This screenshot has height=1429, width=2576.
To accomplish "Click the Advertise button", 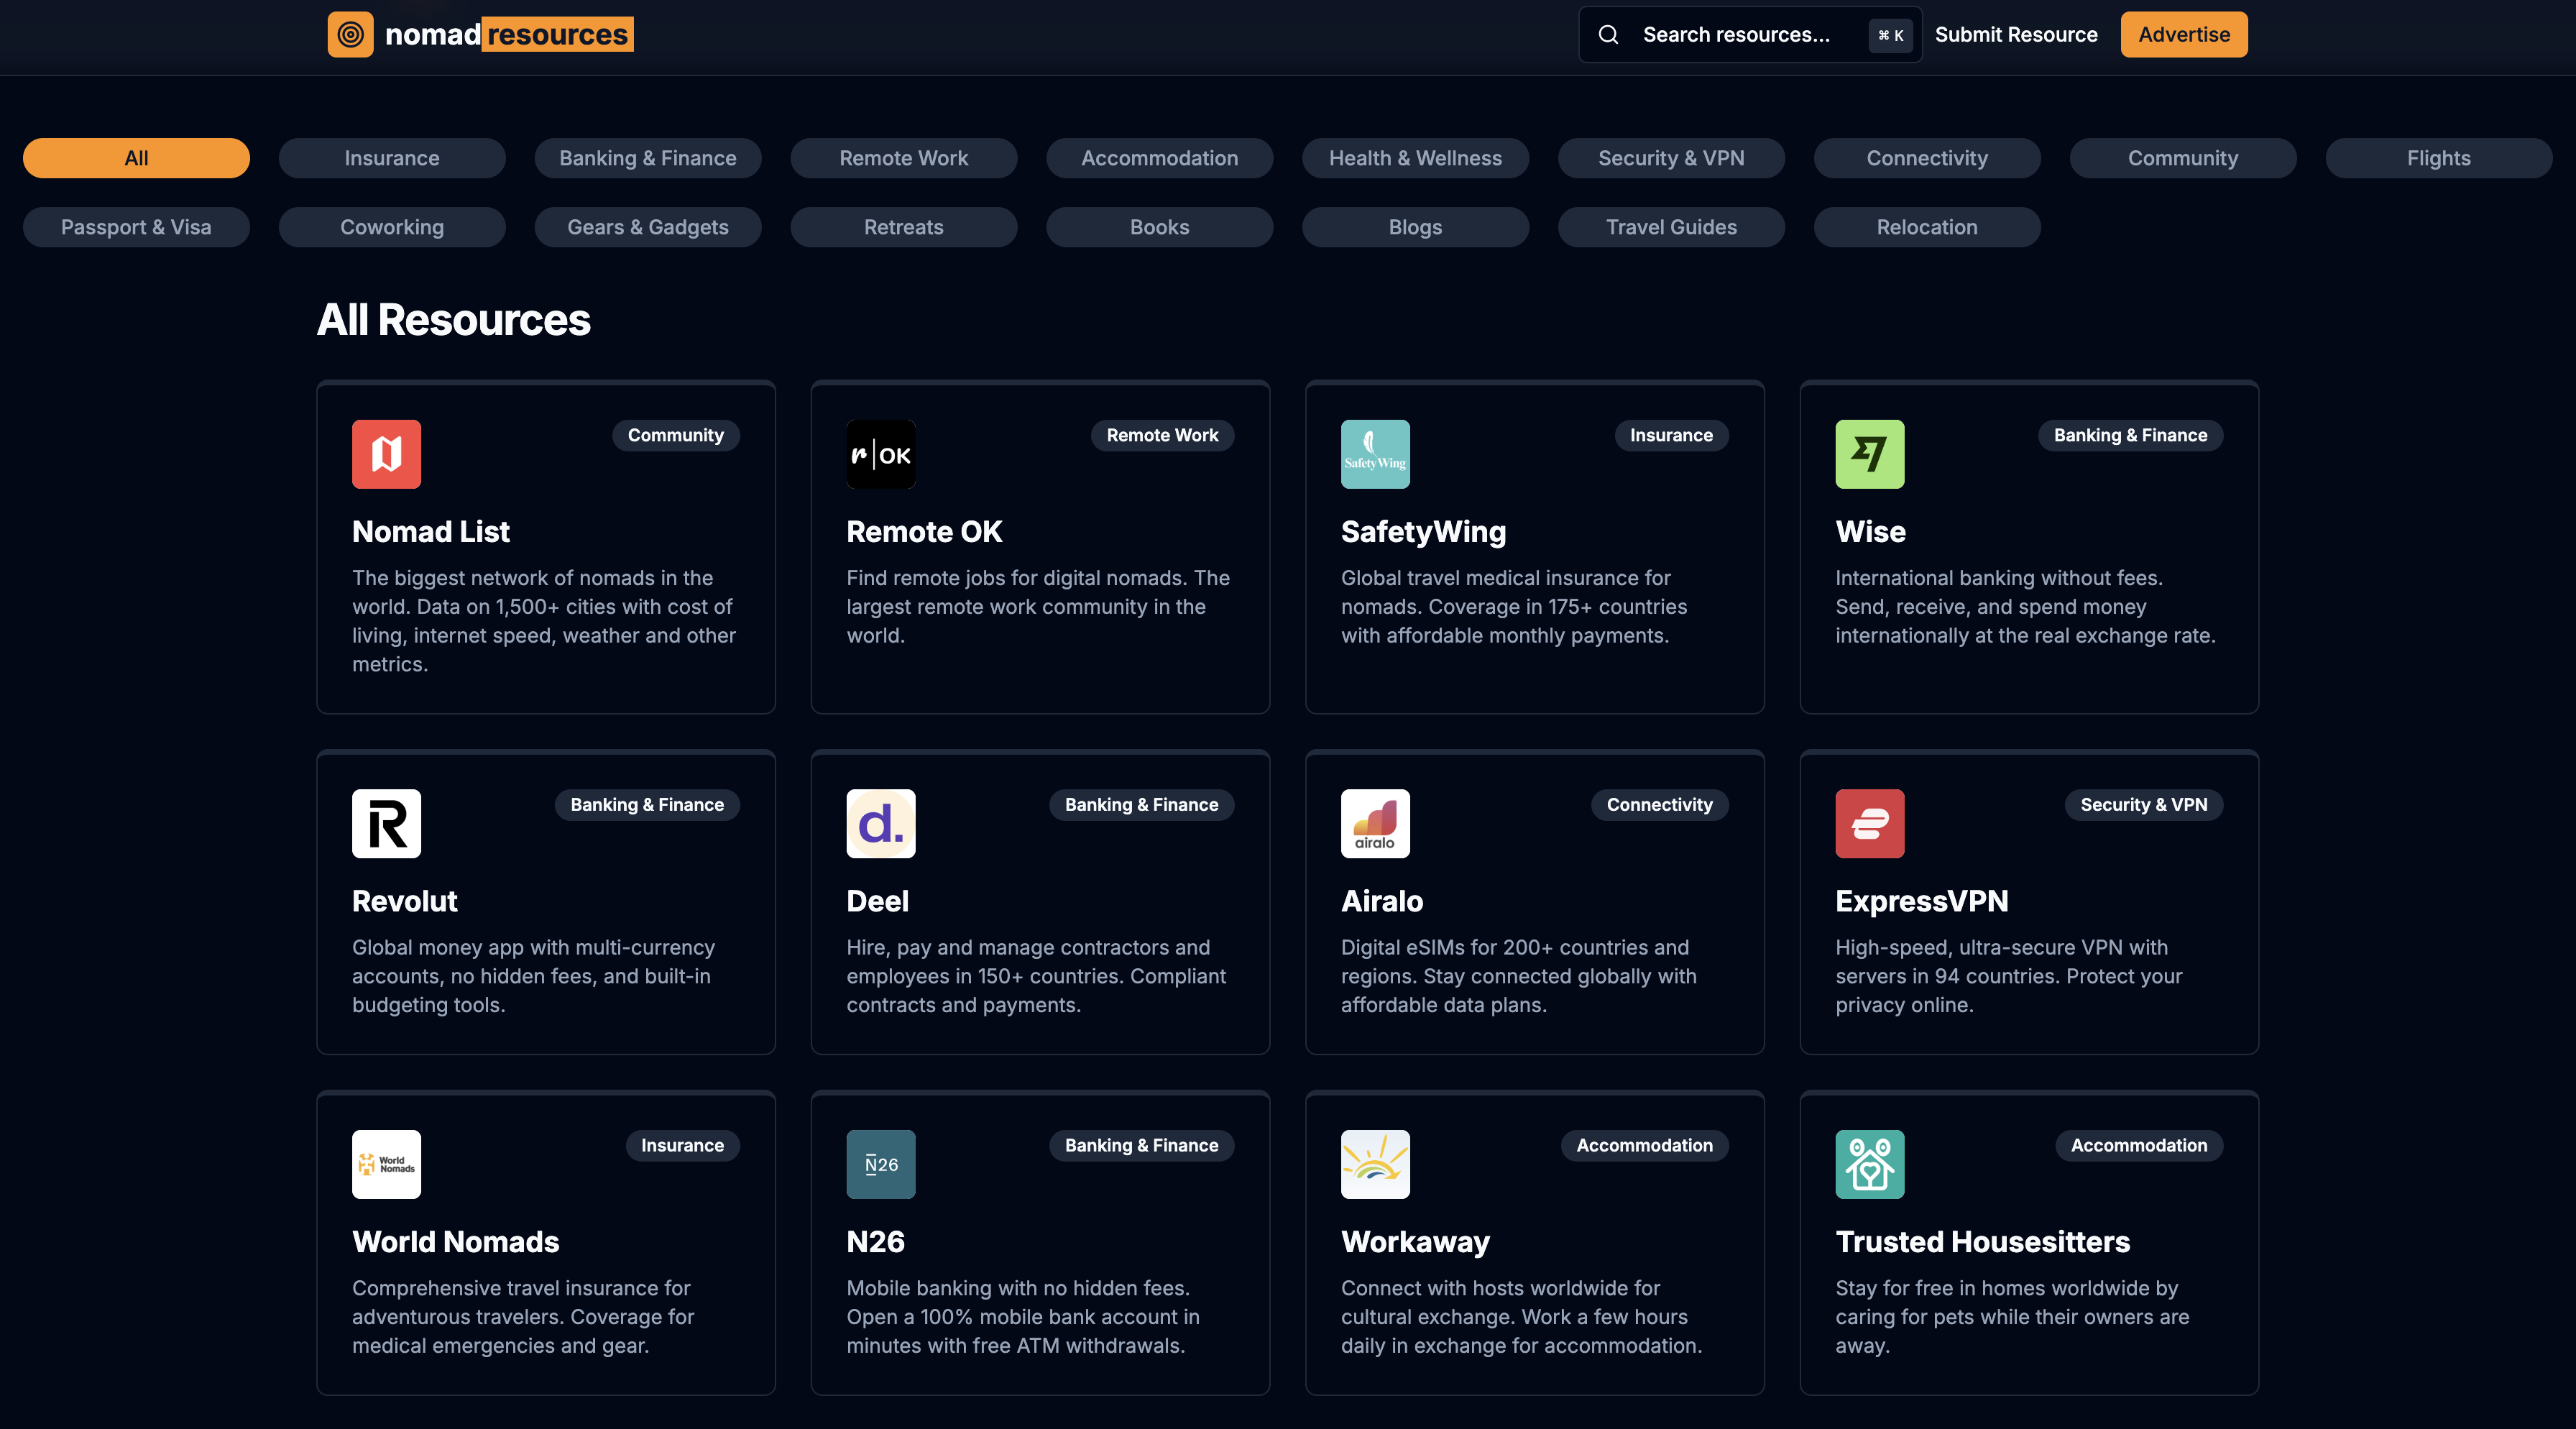I will click(2184, 35).
